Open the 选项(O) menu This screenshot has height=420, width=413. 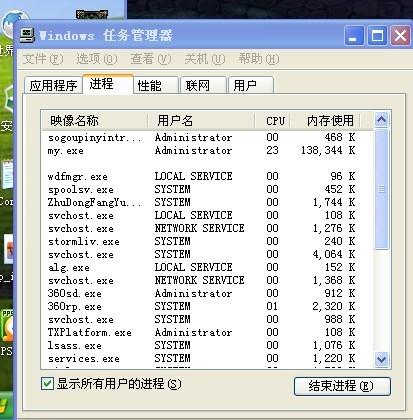pos(97,59)
